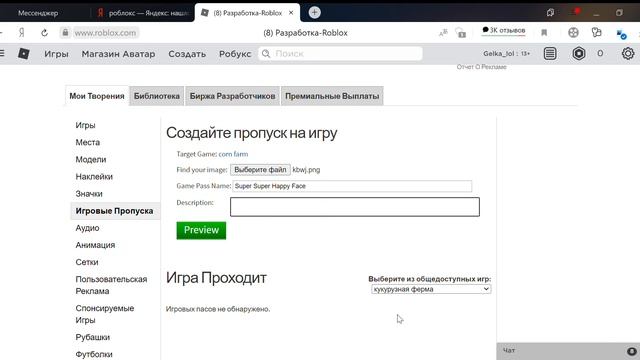The height and width of the screenshot is (360, 640).
Task: Open Наклейки in the left sidebar
Action: [94, 177]
